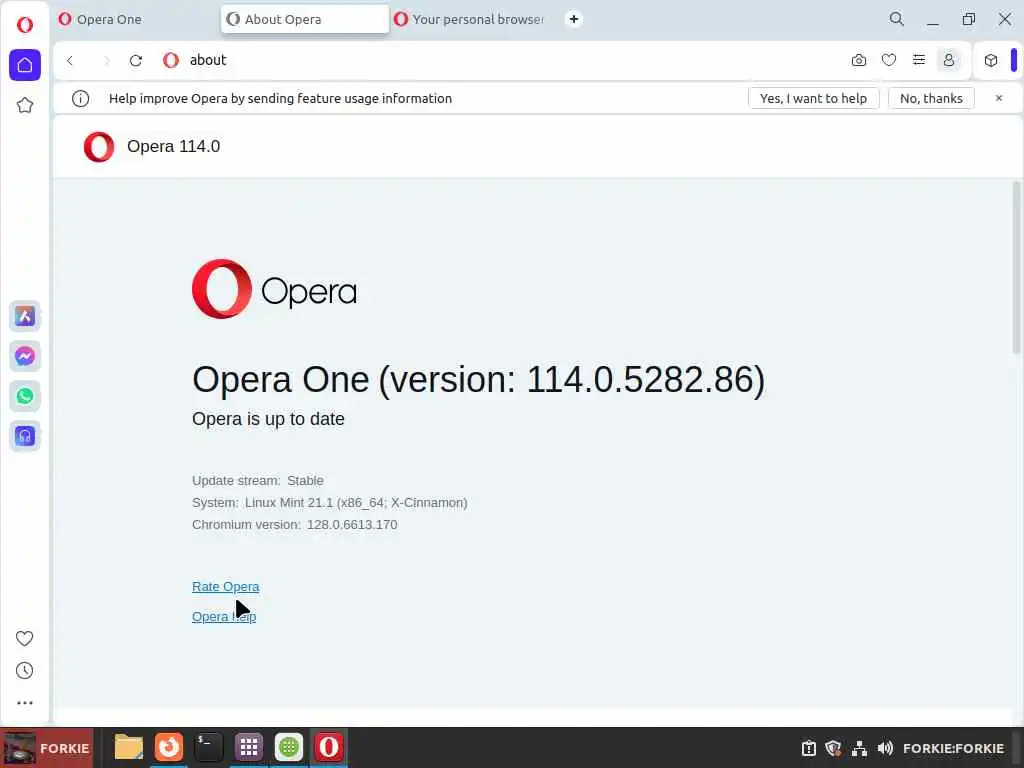
Task: Open the shield security tray icon
Action: pyautogui.click(x=833, y=748)
